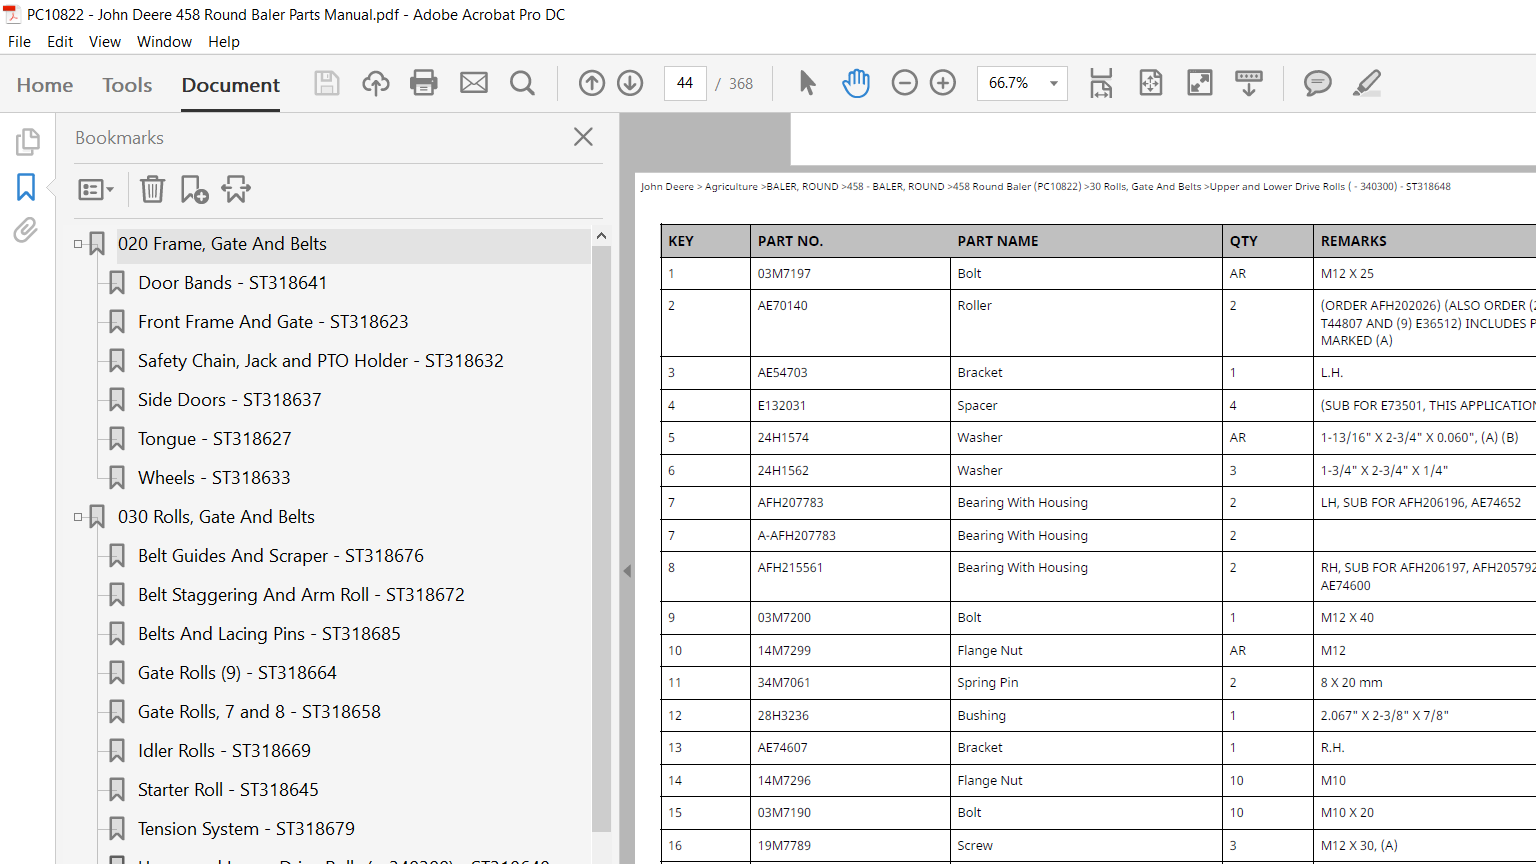Open bookmark Tongue - ST318627
This screenshot has height=864, width=1536.
[215, 439]
